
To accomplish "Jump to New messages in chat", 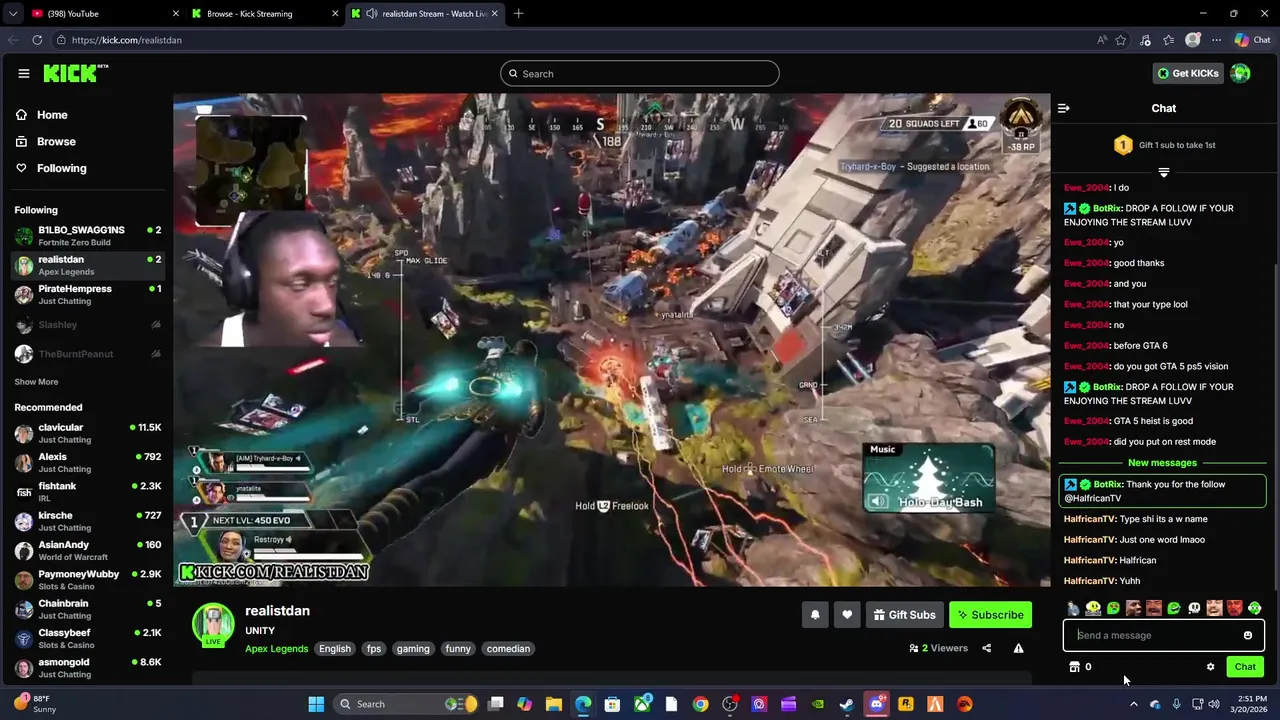I will pos(1162,463).
